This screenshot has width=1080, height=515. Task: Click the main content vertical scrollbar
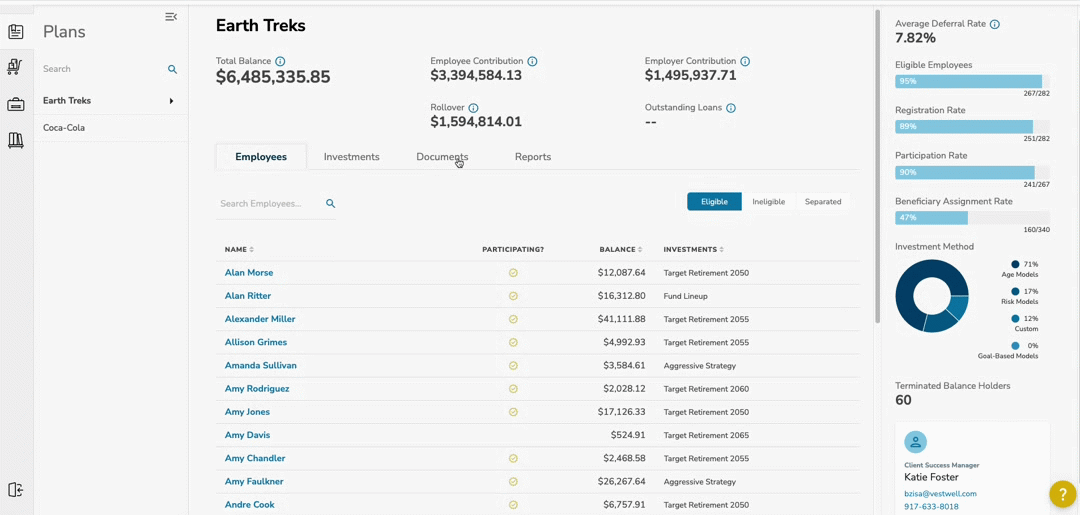(878, 165)
